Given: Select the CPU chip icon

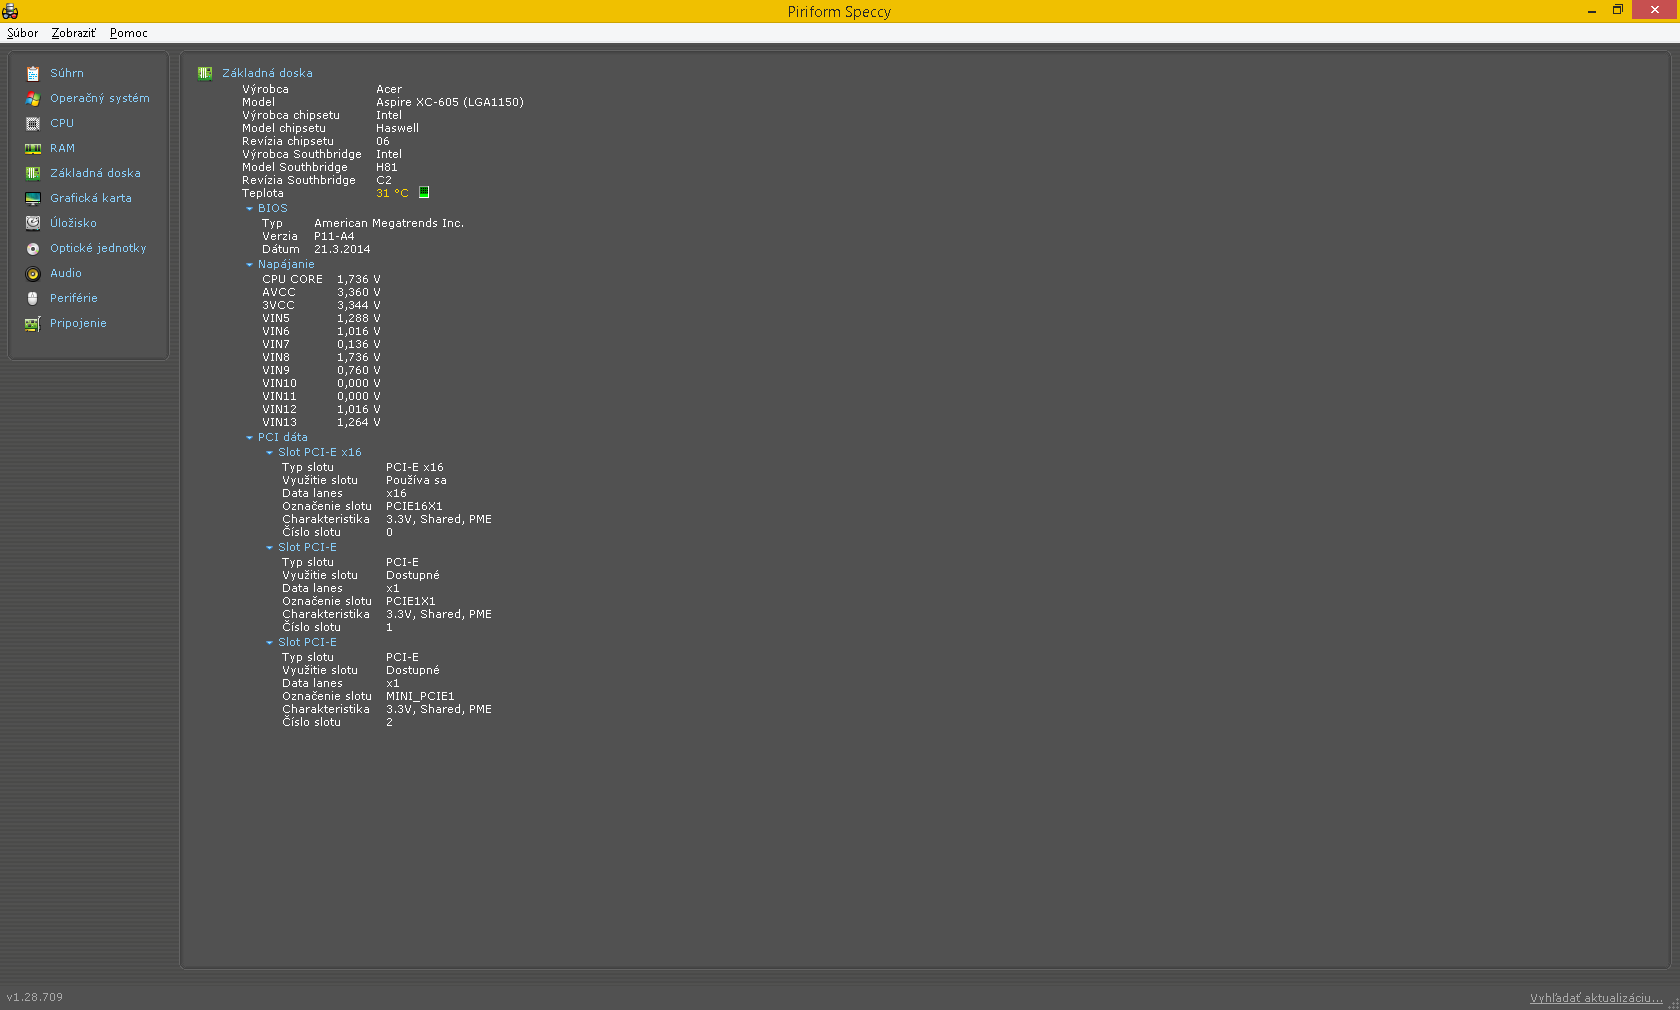Looking at the screenshot, I should [x=33, y=124].
